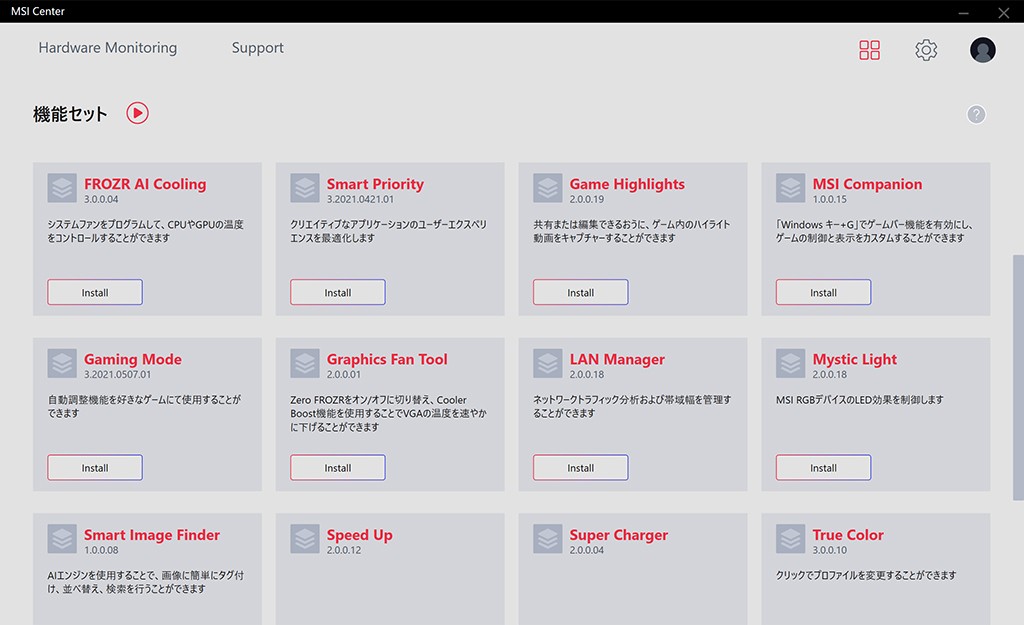The image size is (1024, 625).
Task: Install FROZR AI Cooling
Action: [95, 292]
